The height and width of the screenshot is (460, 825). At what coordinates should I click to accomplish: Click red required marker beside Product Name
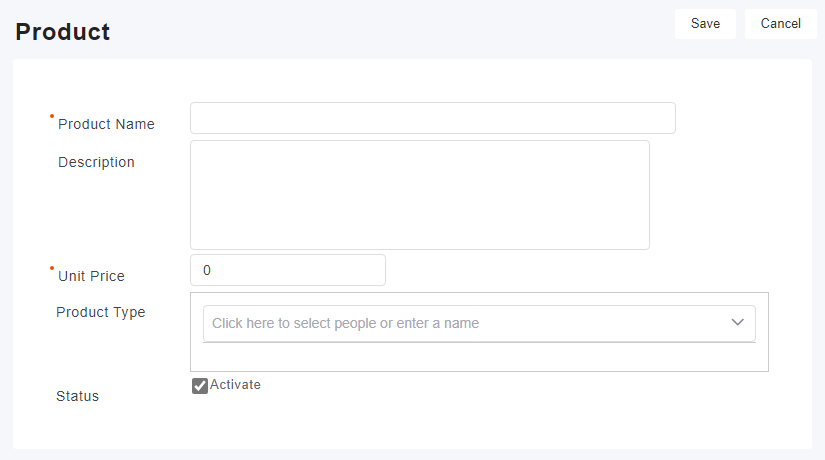coord(52,116)
